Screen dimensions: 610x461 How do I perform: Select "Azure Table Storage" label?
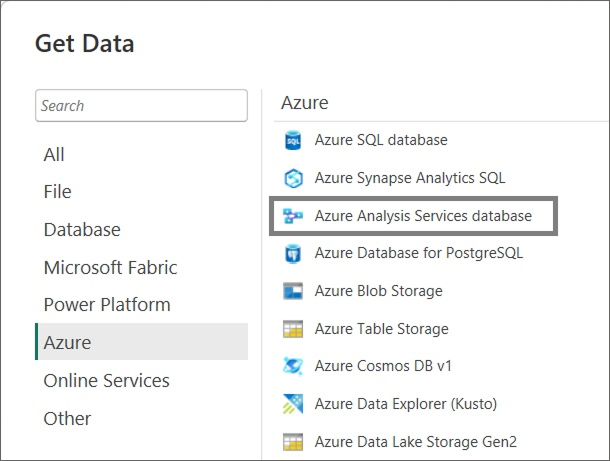coord(382,329)
